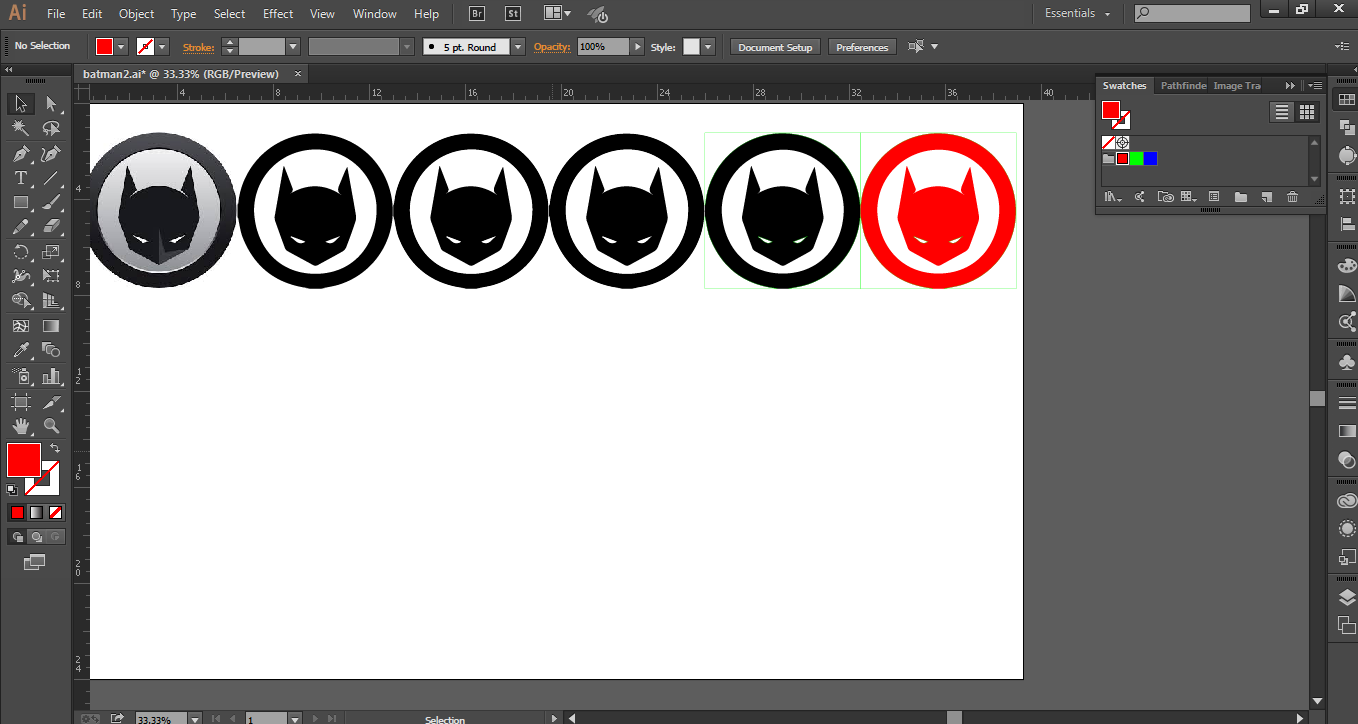
Task: Select the Eyedropper tool
Action: 20,350
